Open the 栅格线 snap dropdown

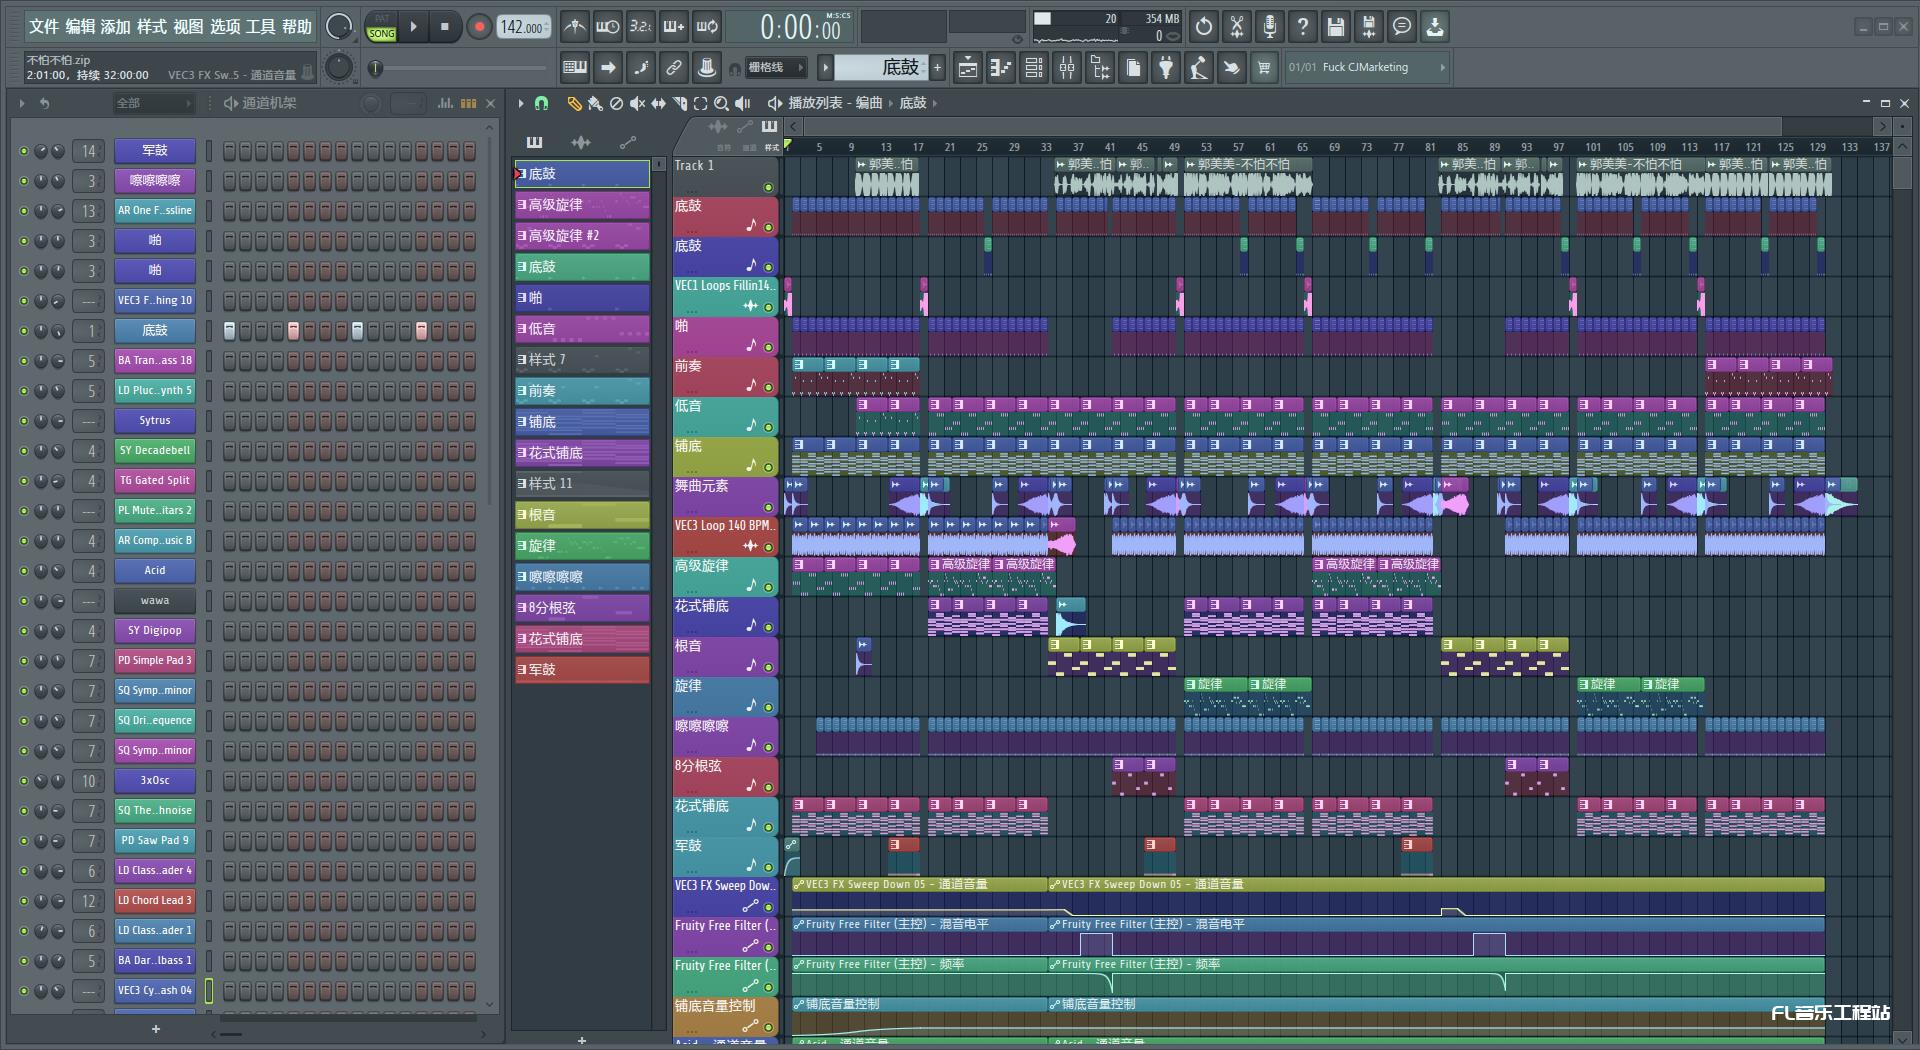pyautogui.click(x=777, y=67)
